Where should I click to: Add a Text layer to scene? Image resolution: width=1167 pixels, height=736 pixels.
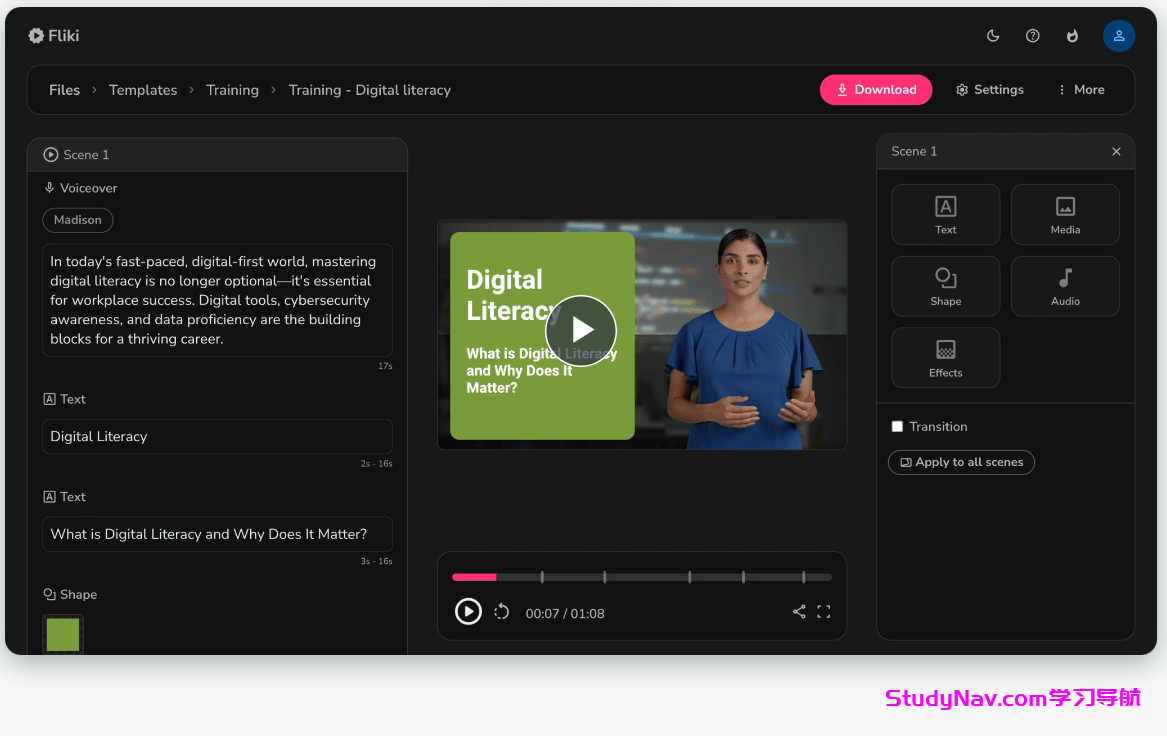coord(945,214)
